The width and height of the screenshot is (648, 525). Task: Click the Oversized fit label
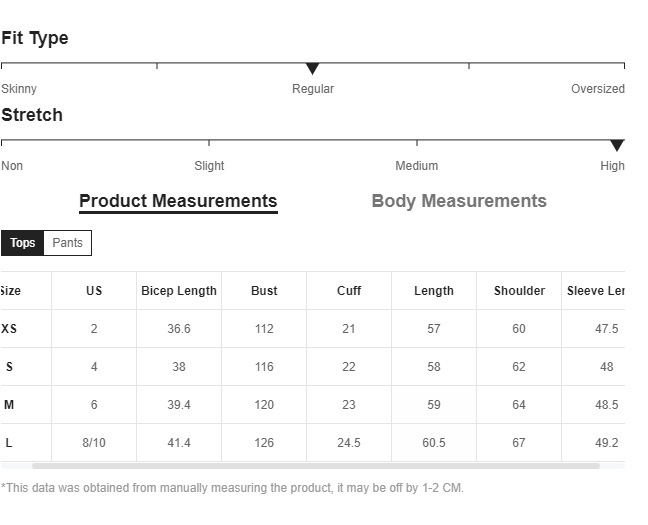point(597,89)
